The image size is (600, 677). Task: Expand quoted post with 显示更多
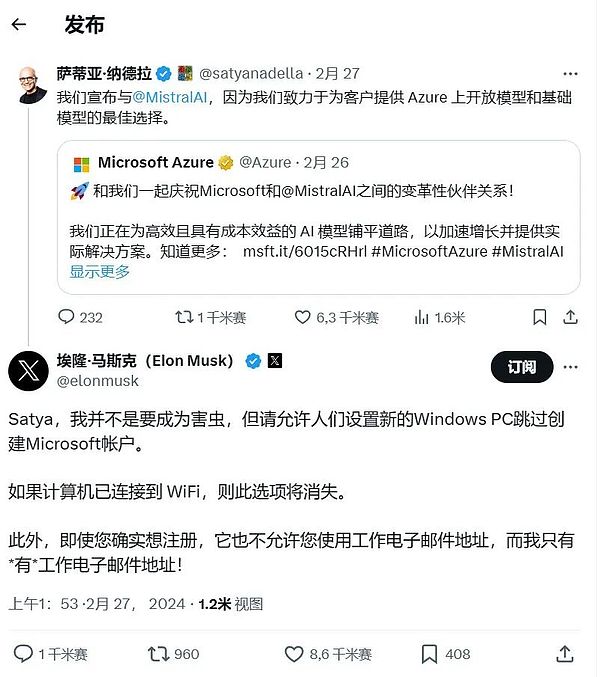point(100,271)
